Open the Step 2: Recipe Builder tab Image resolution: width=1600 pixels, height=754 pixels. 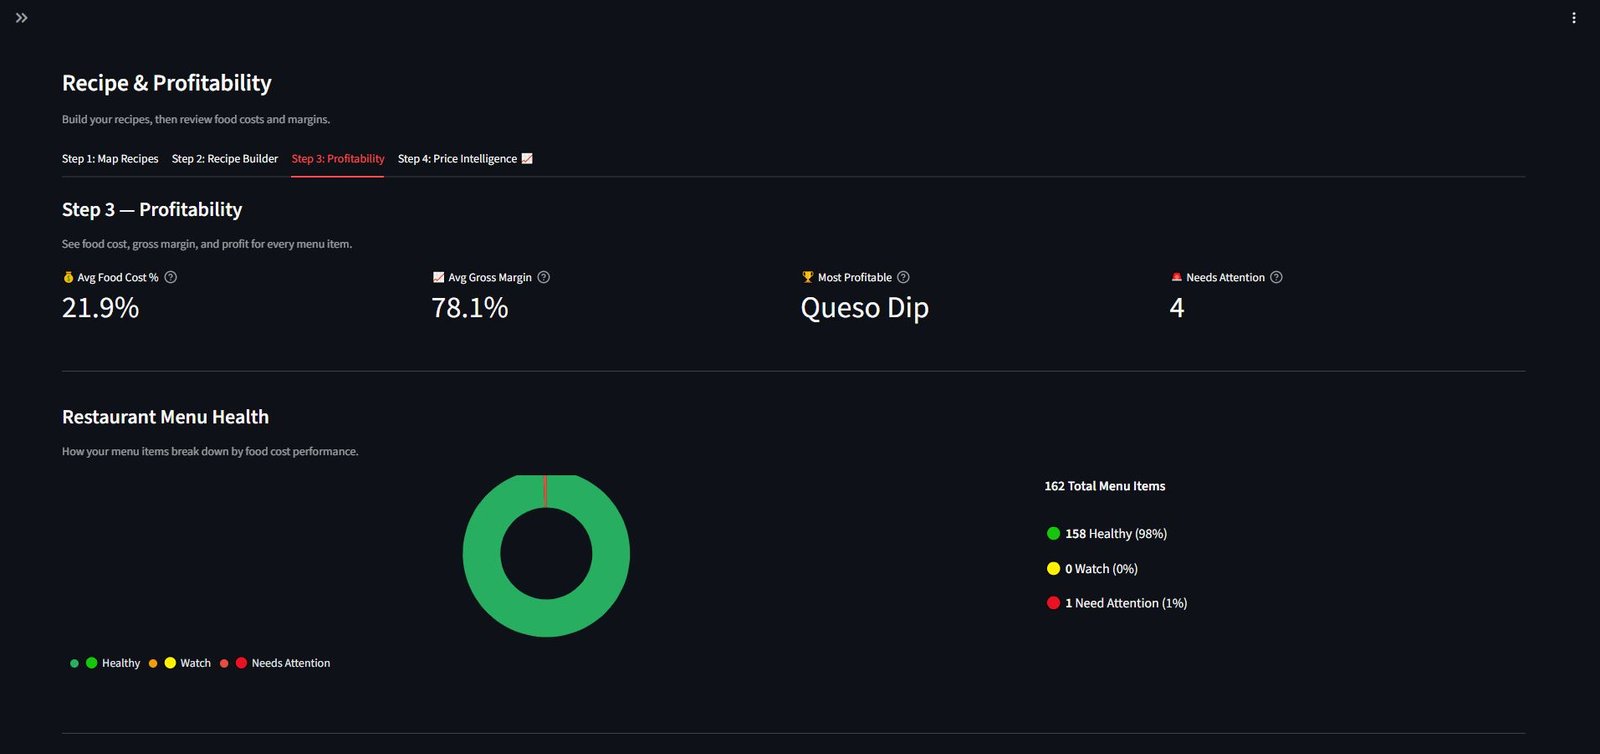click(x=225, y=159)
